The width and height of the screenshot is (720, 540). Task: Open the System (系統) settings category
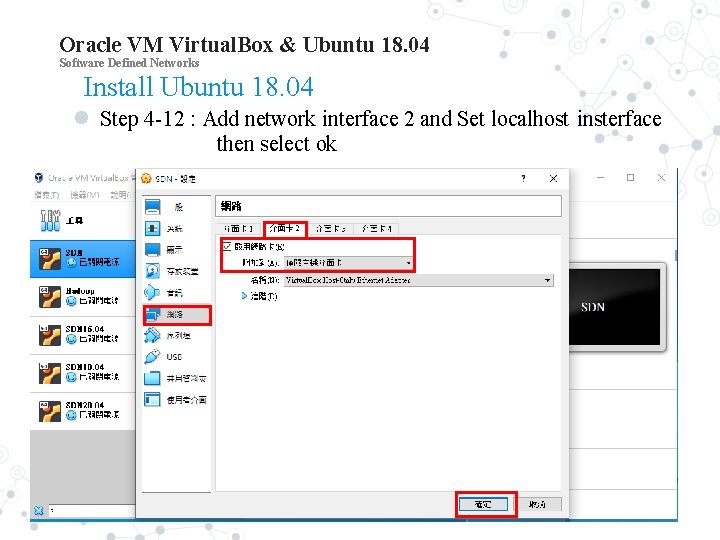(176, 228)
